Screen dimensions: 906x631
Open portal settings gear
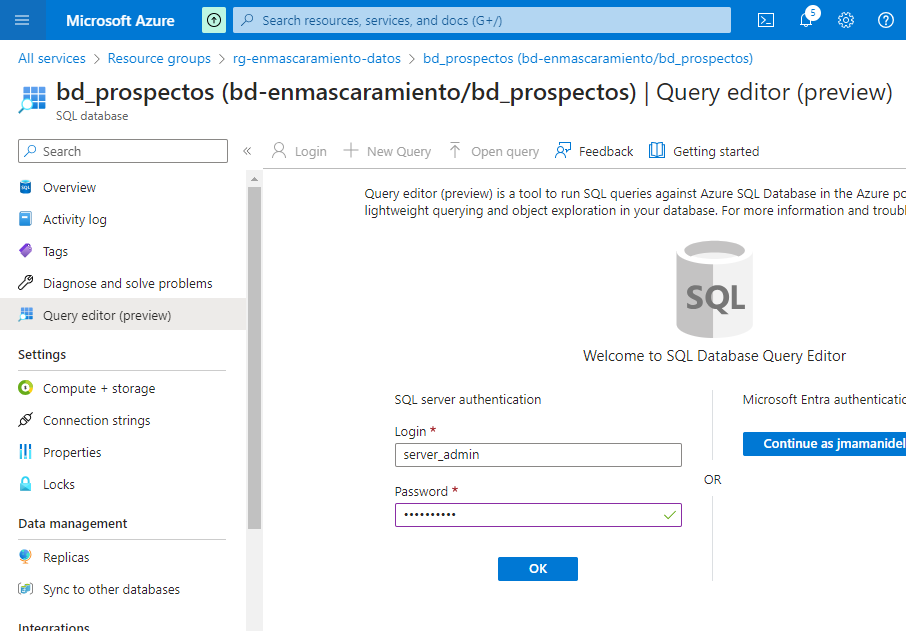pos(846,20)
